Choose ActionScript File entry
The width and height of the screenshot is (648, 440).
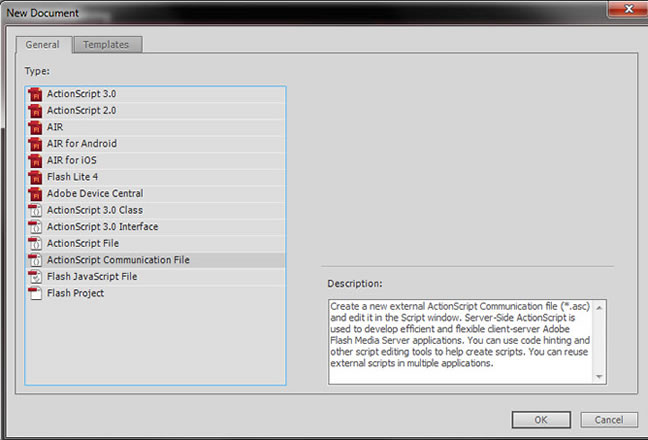(155, 243)
